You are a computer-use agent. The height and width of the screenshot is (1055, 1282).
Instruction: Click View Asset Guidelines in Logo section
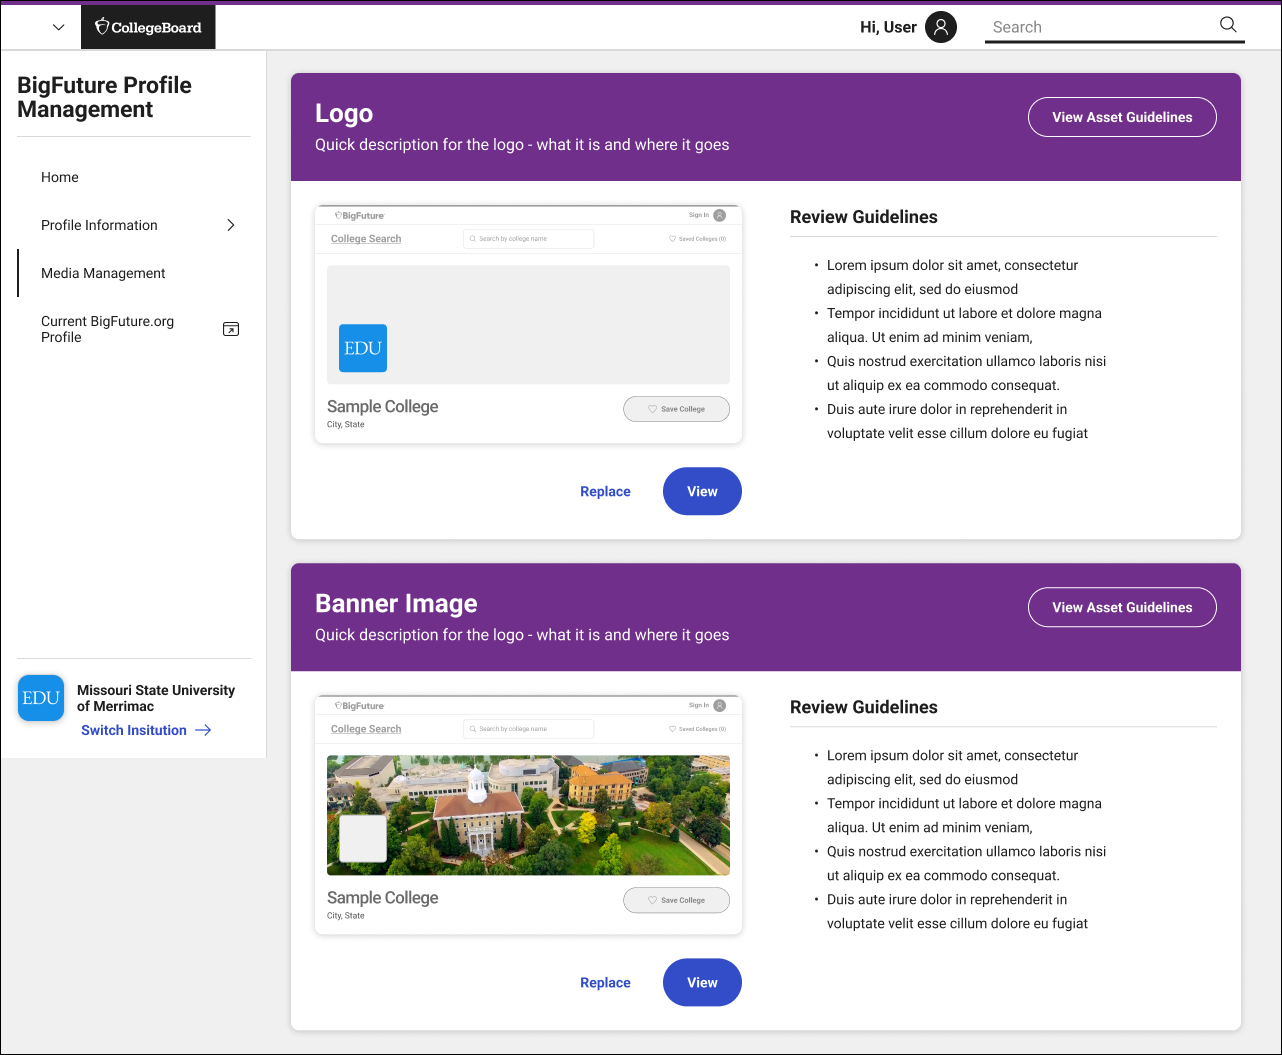1122,117
